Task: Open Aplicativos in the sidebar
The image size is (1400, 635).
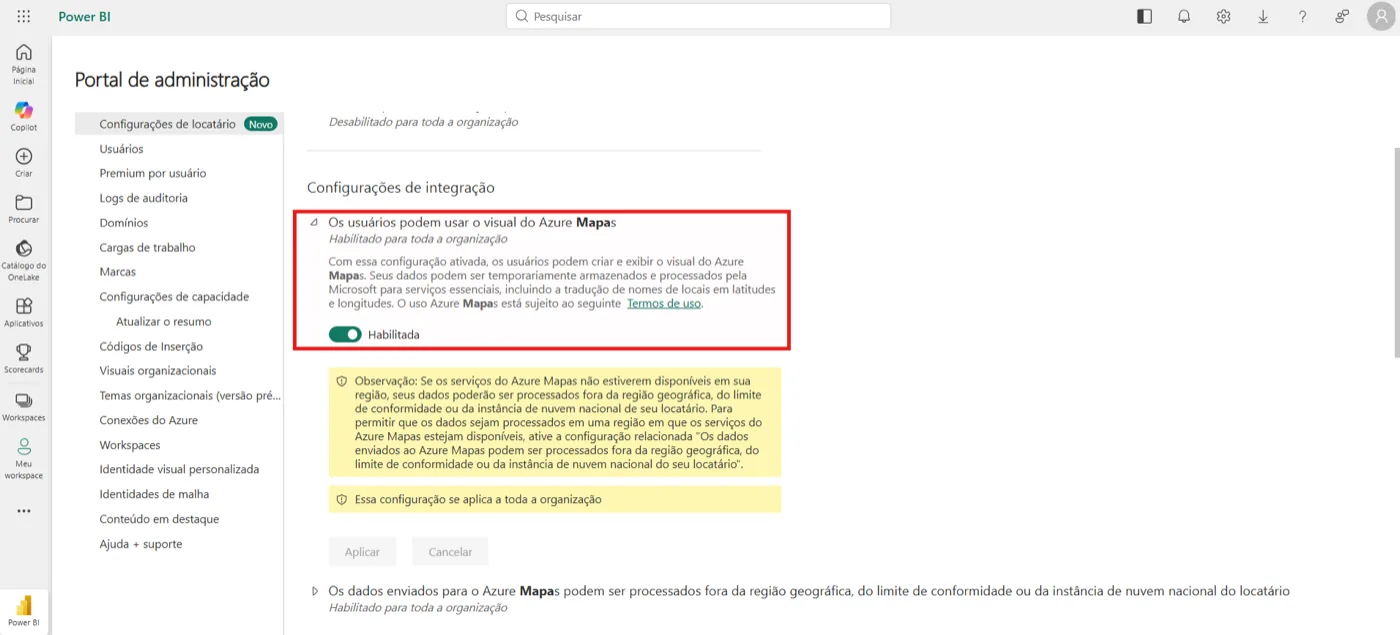Action: coord(24,313)
